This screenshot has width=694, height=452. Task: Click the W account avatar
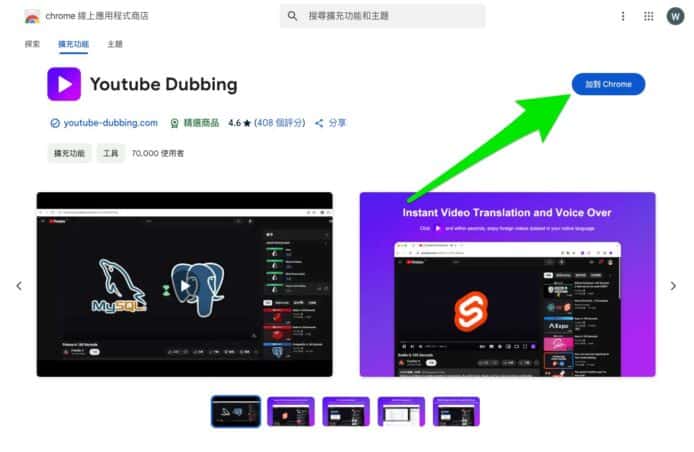[x=675, y=16]
